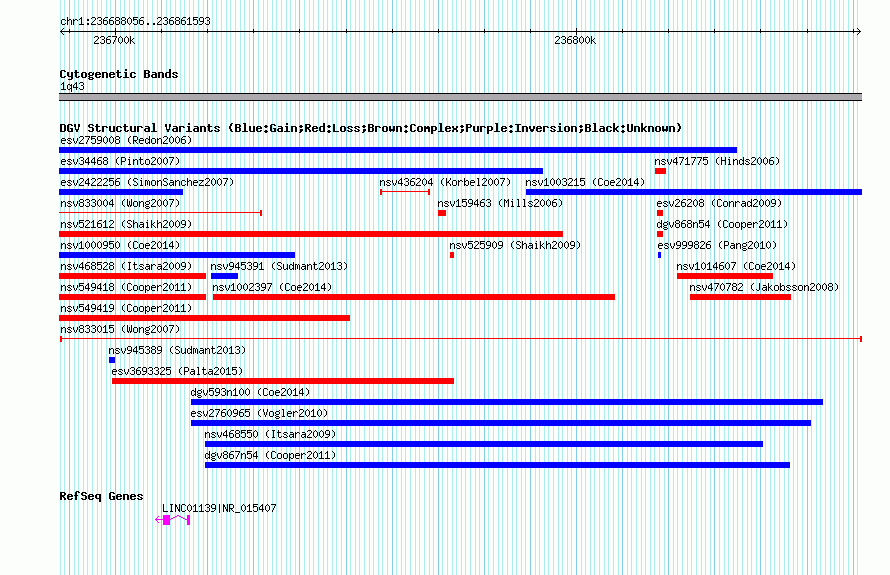Click nsv833004 (Wong2007) label
Screen dimensions: 890x575
120,203
